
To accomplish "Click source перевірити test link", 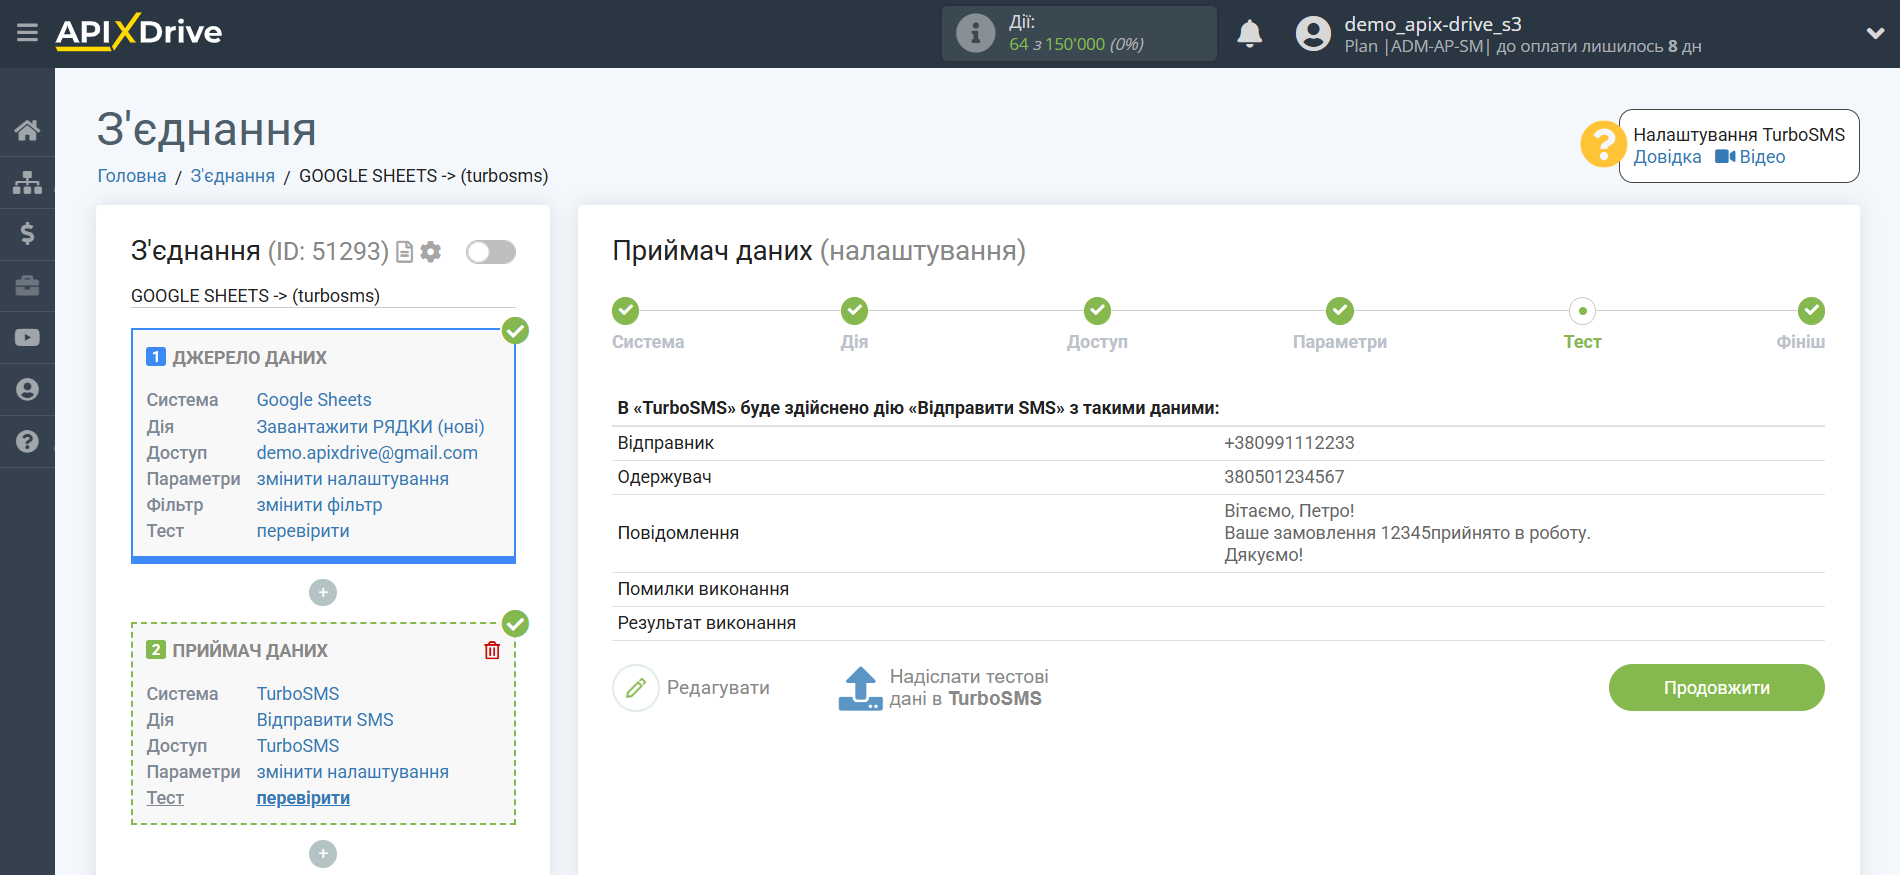I will click(303, 531).
